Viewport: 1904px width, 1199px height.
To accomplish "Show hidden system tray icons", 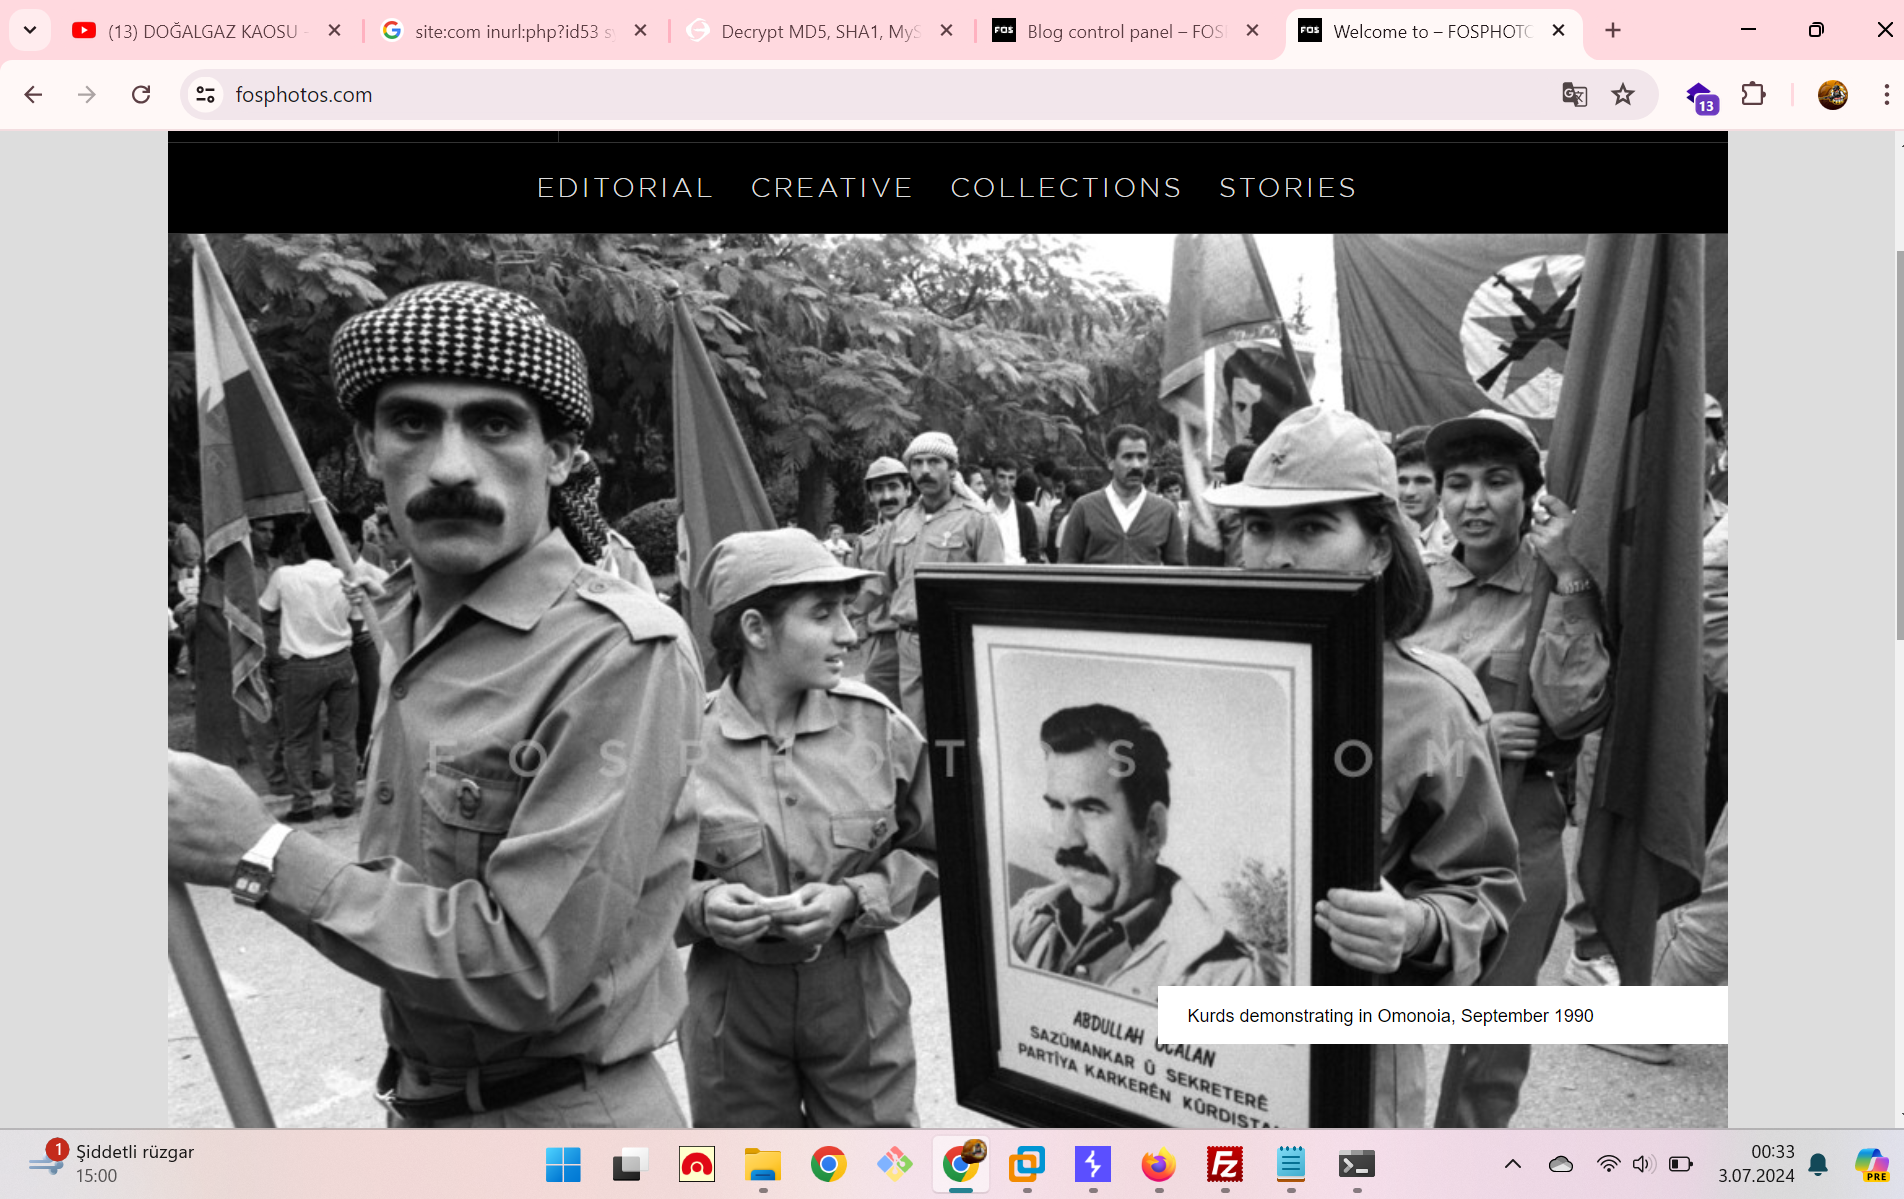I will click(1513, 1164).
